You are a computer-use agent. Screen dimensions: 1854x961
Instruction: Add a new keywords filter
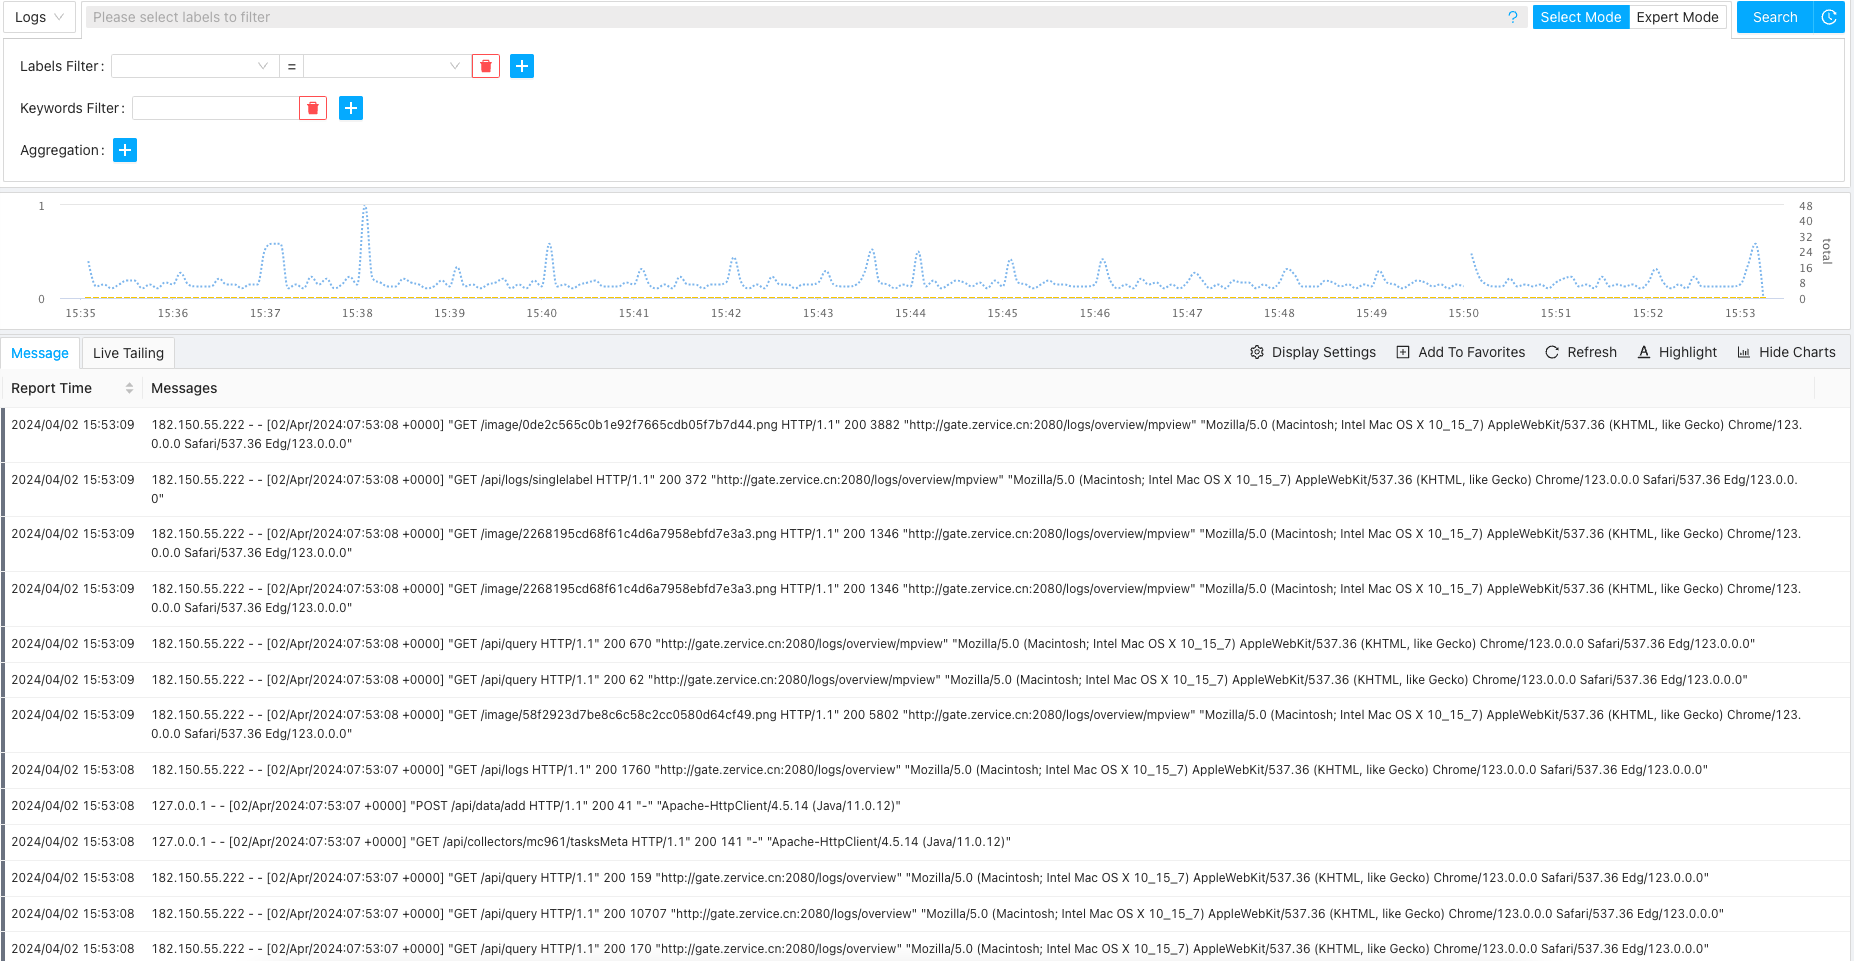coord(351,108)
